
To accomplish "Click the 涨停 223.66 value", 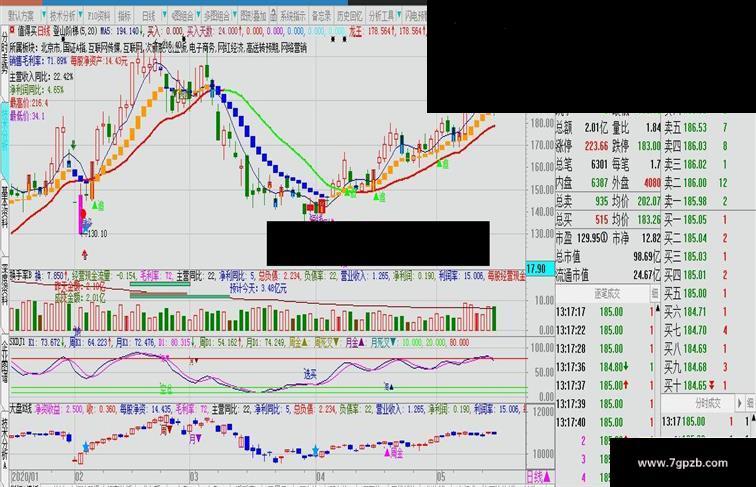I will [x=596, y=146].
